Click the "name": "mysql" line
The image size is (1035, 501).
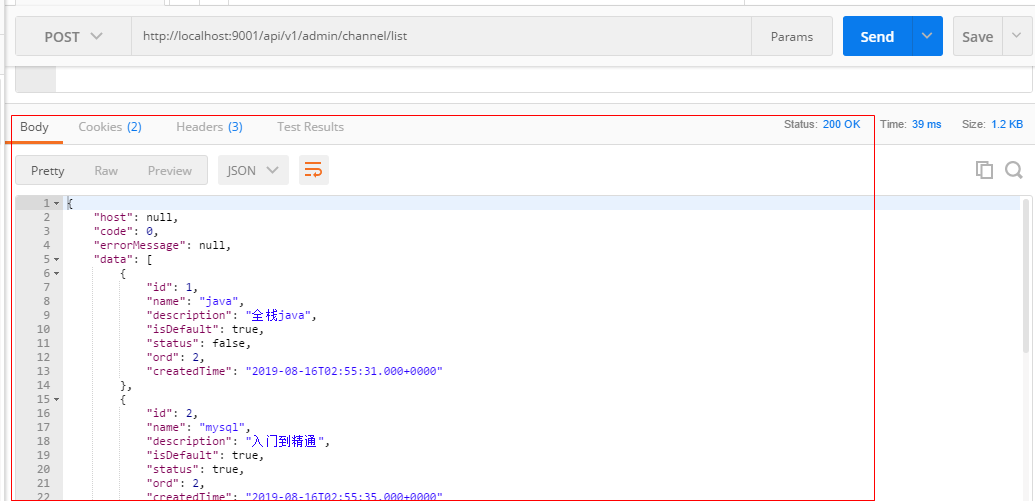[x=199, y=427]
